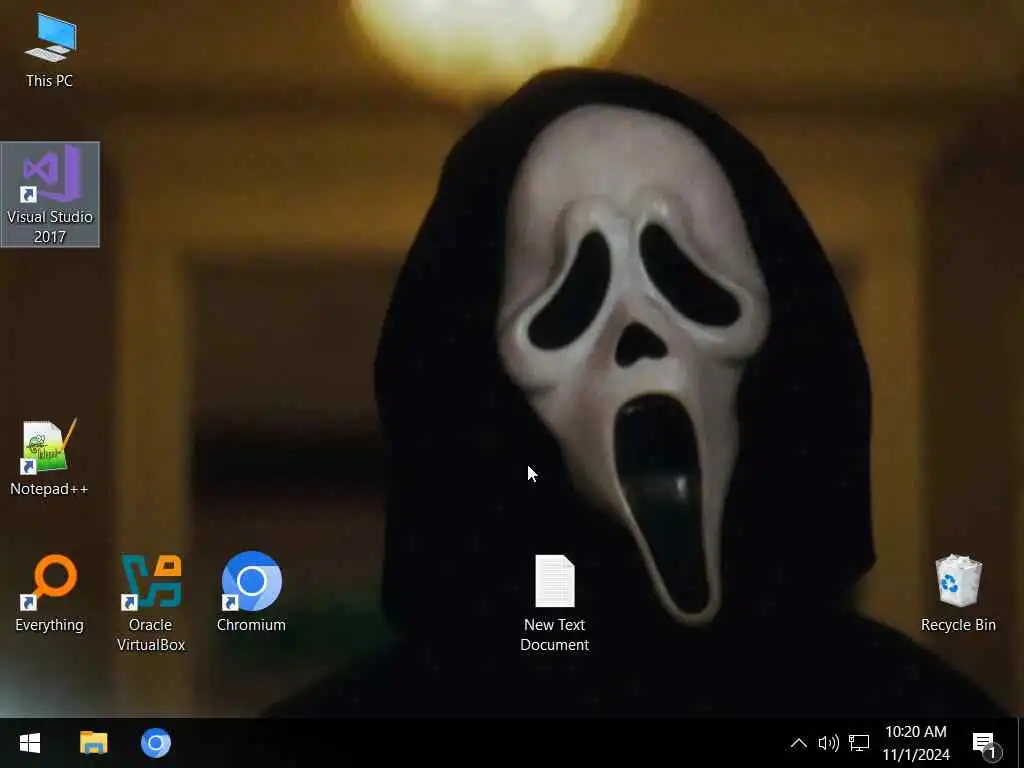This screenshot has width=1024, height=768.
Task: Open the Windows Start menu
Action: [x=30, y=743]
